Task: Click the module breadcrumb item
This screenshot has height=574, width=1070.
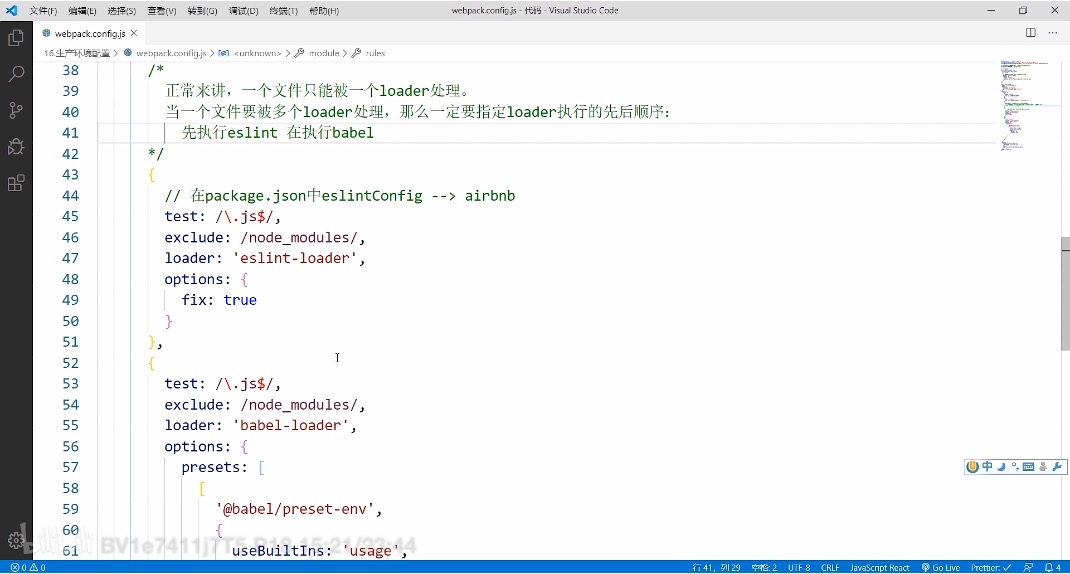Action: click(323, 53)
